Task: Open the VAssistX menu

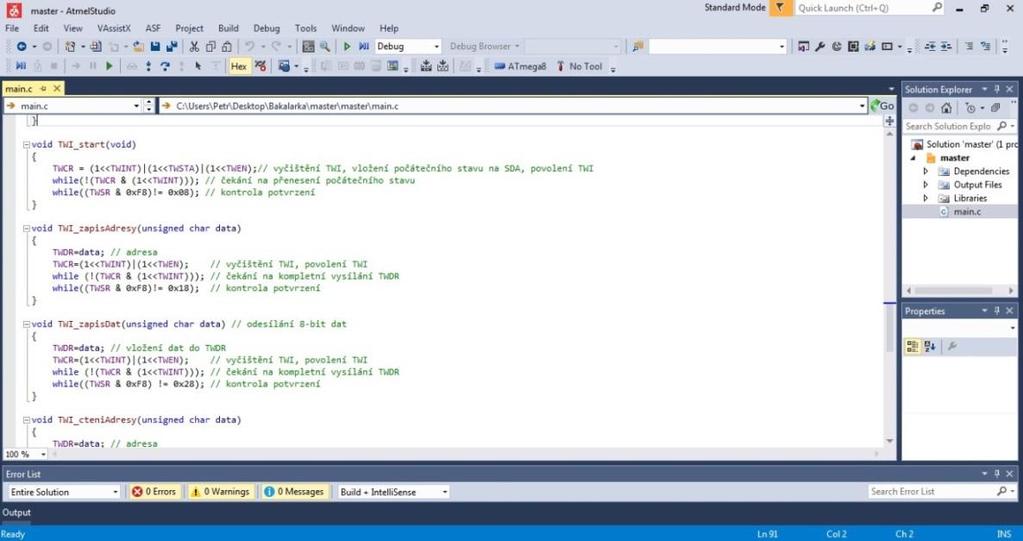Action: coord(114,28)
